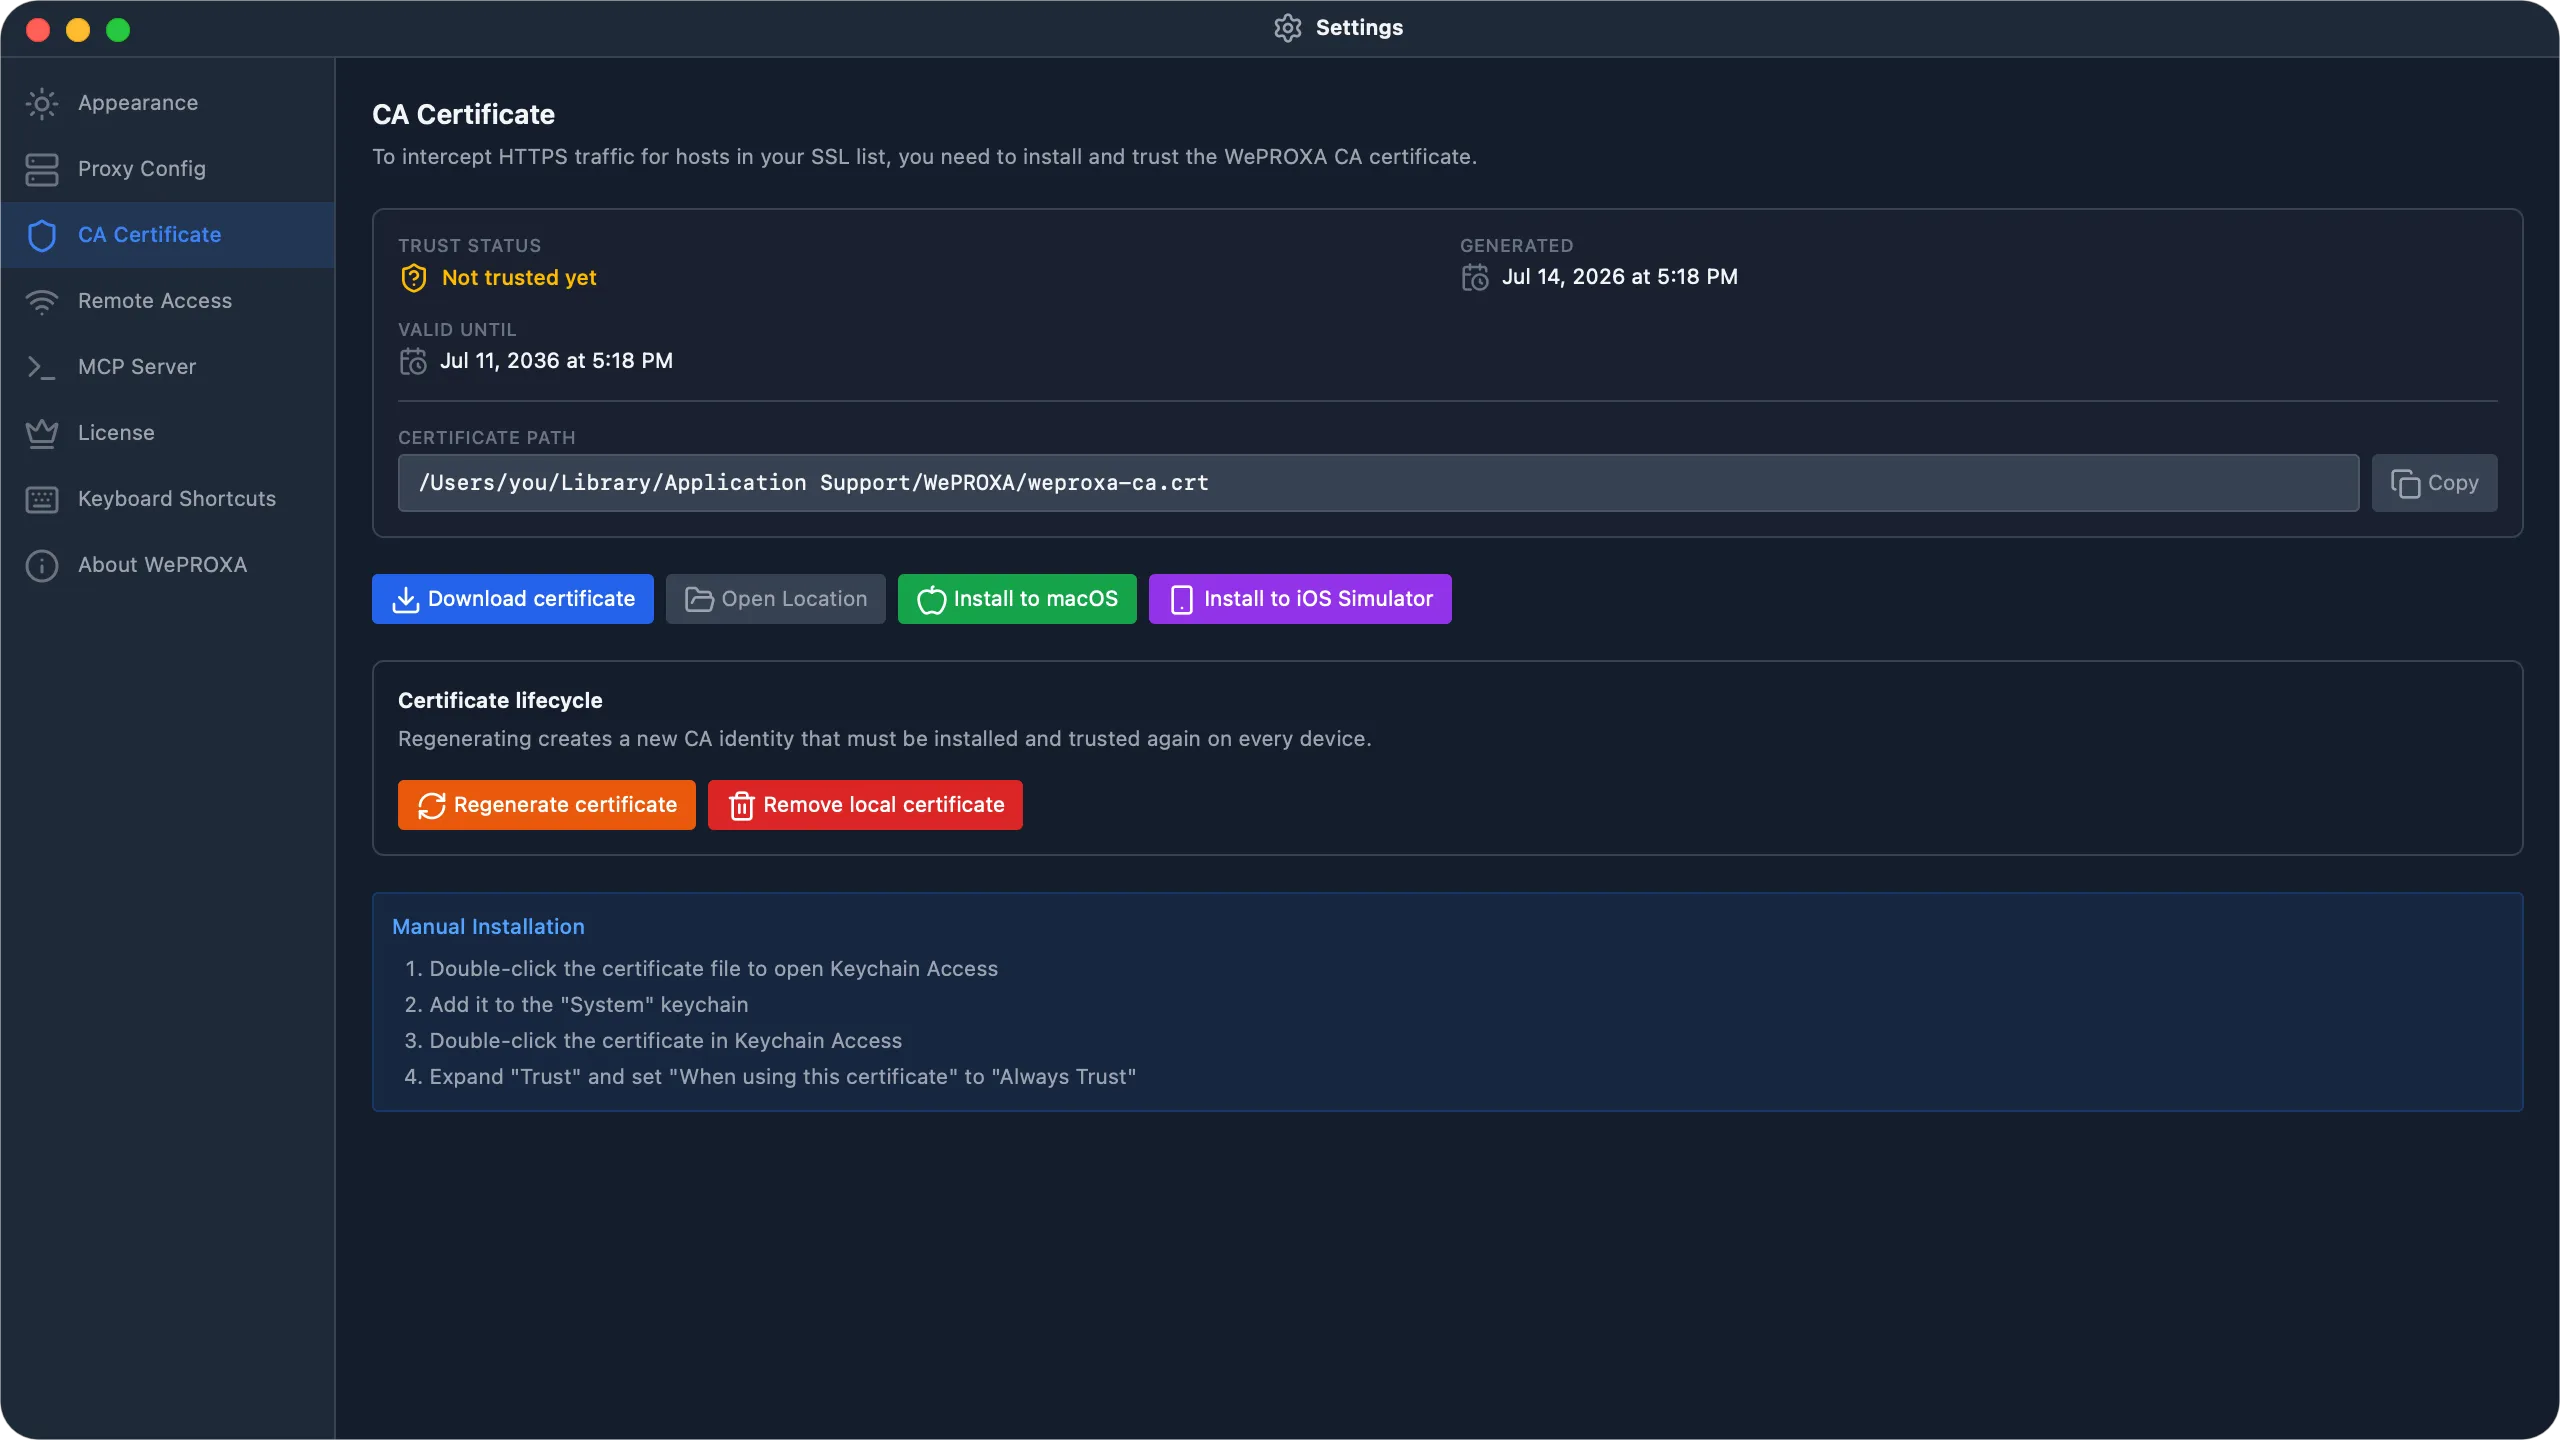Click the copy icon in Copy button
2560x1440 pixels.
(2405, 483)
